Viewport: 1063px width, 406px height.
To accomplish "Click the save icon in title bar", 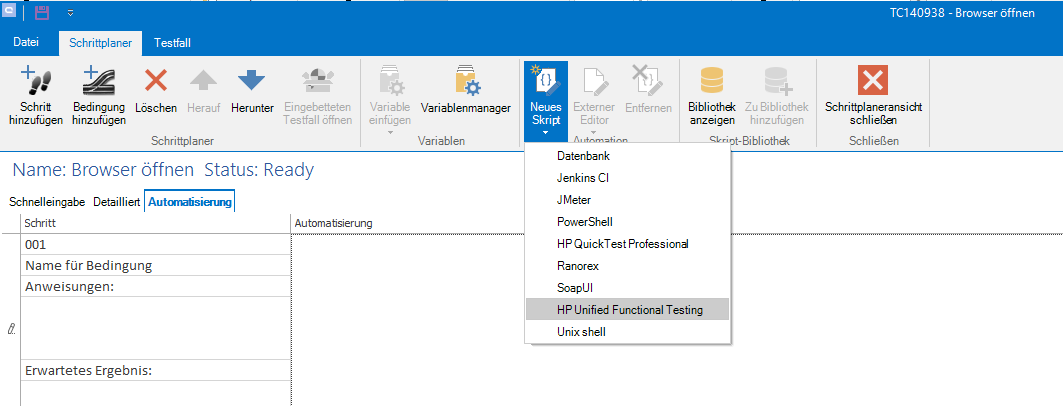I will (x=42, y=13).
